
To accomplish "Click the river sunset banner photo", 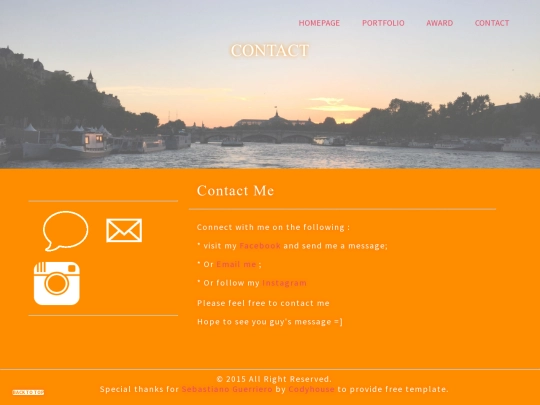I will [270, 103].
